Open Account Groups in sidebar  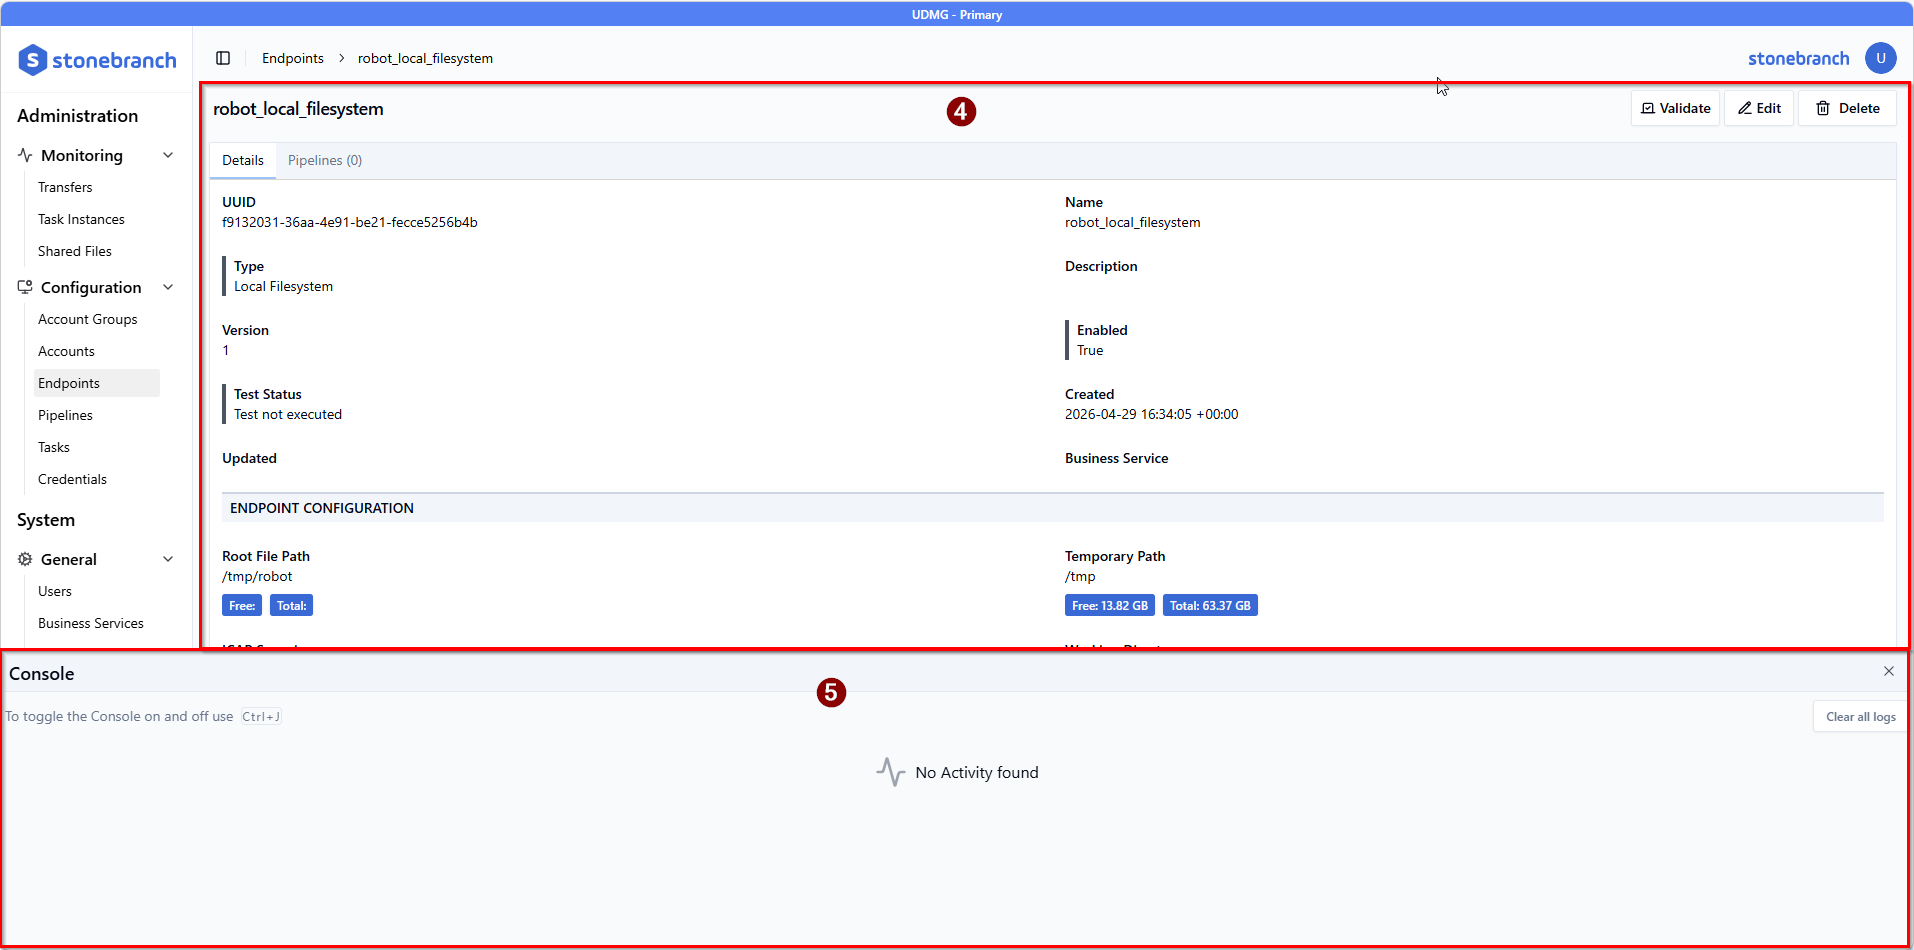[88, 319]
